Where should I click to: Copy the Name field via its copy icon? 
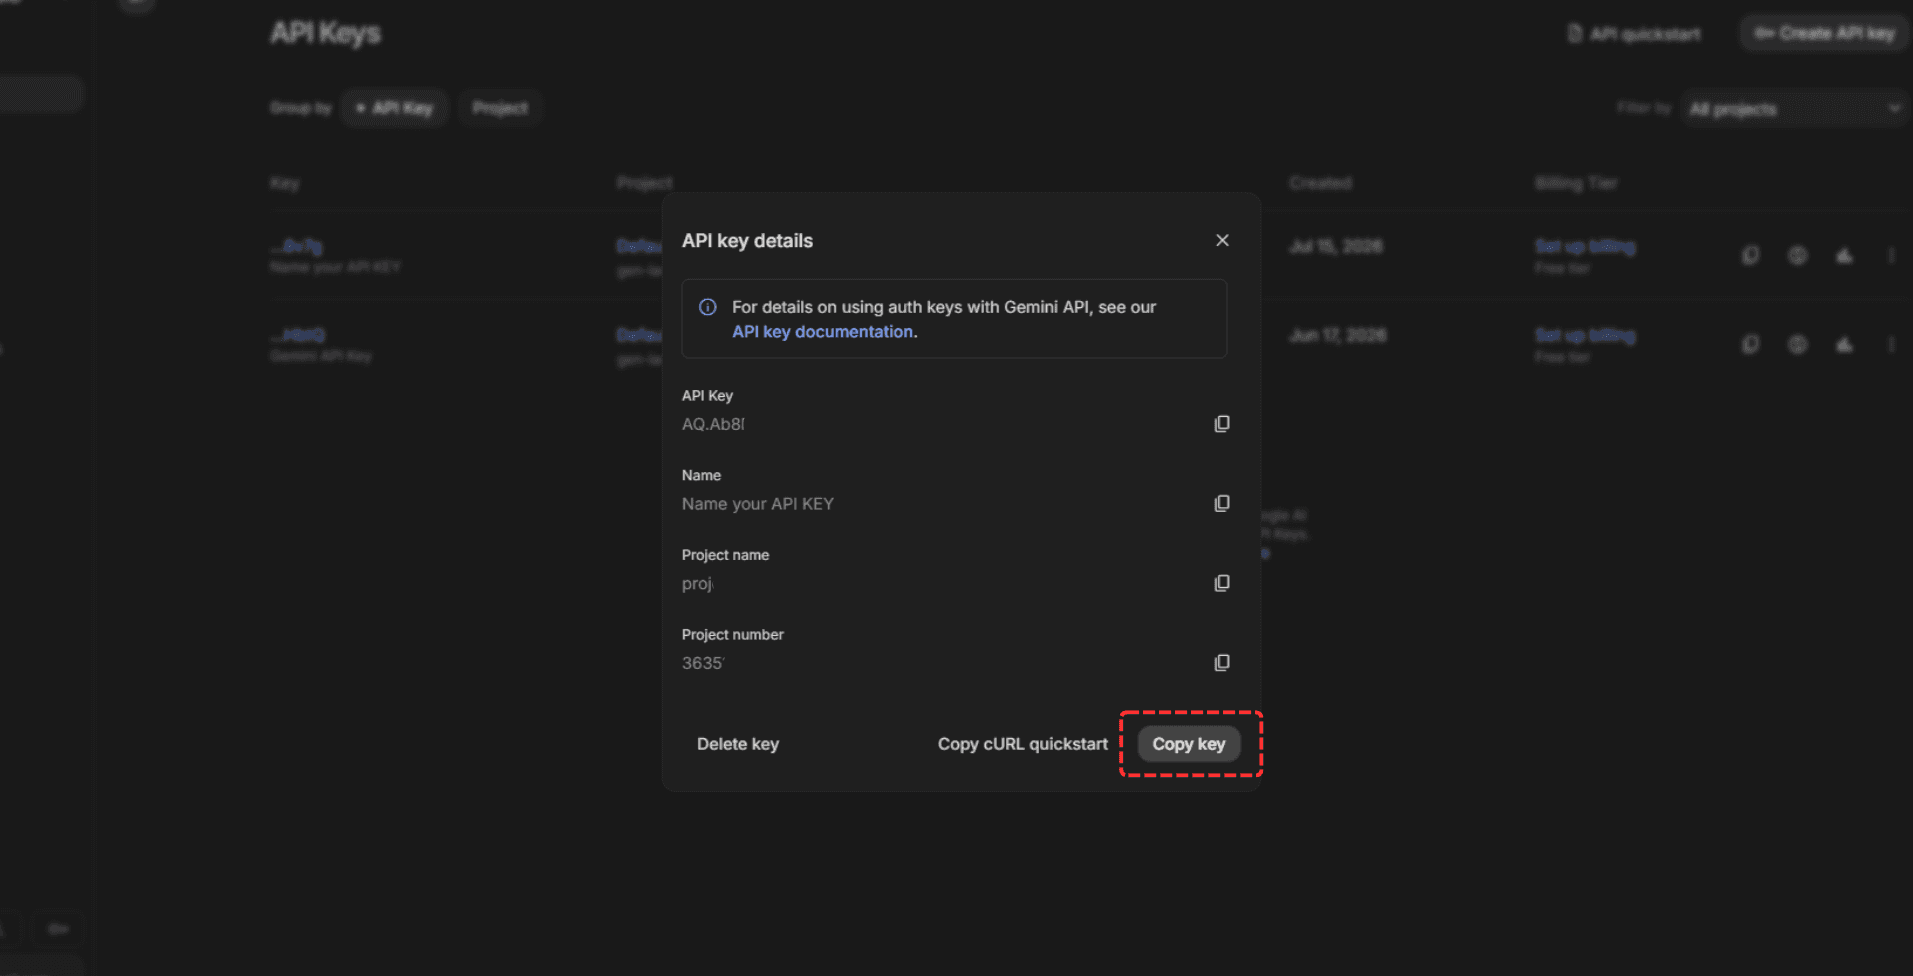coord(1222,503)
